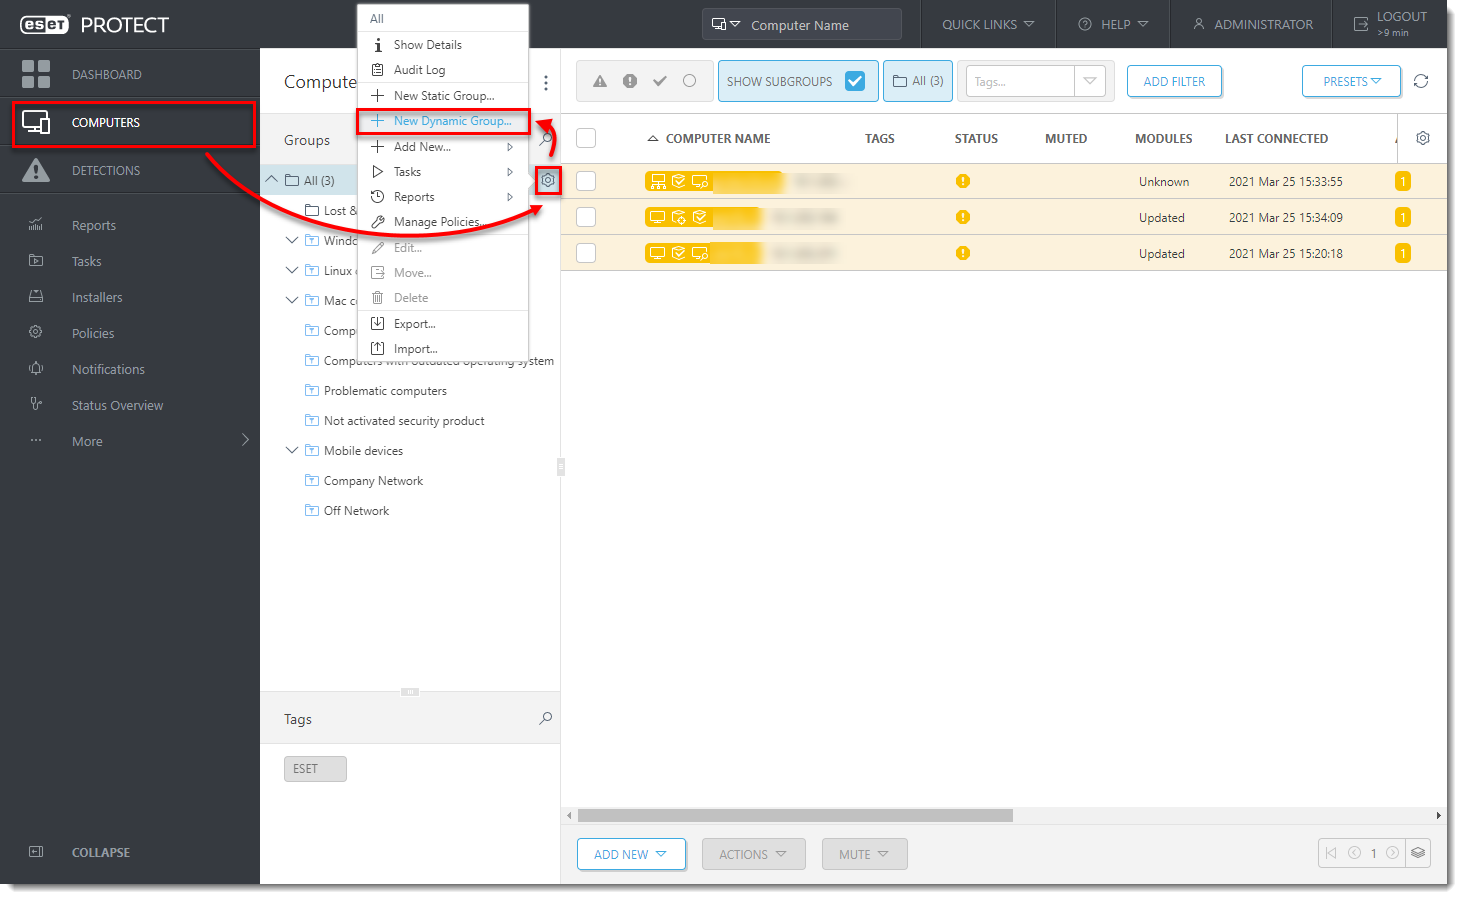This screenshot has width=1462, height=899.
Task: Check the row connected at 15:34:09
Action: point(586,217)
